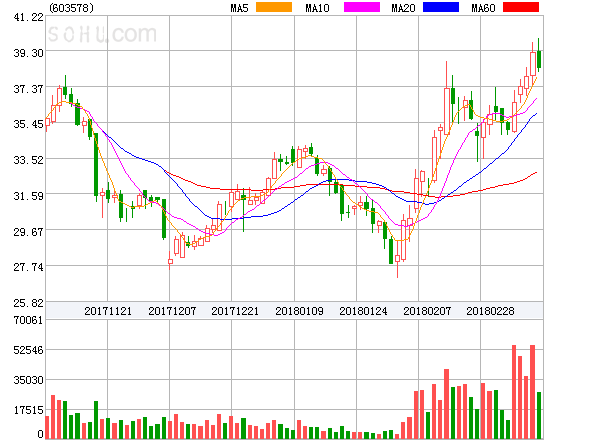Click the blue MA20 legend swatch
The height and width of the screenshot is (440, 600).
[441, 7]
